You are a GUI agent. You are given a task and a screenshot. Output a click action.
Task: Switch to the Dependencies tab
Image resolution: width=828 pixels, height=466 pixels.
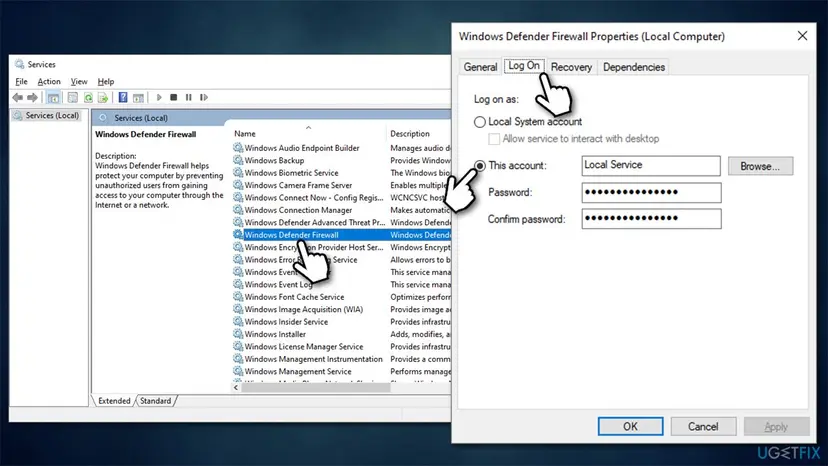point(634,67)
